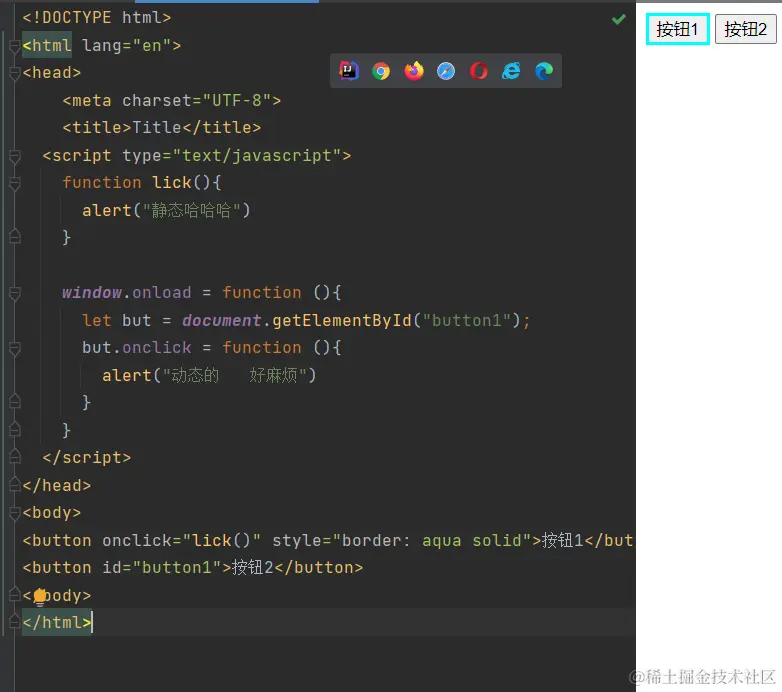Viewport: 782px width, 692px height.
Task: Collapse the function lick fold marker
Action: click(x=14, y=184)
